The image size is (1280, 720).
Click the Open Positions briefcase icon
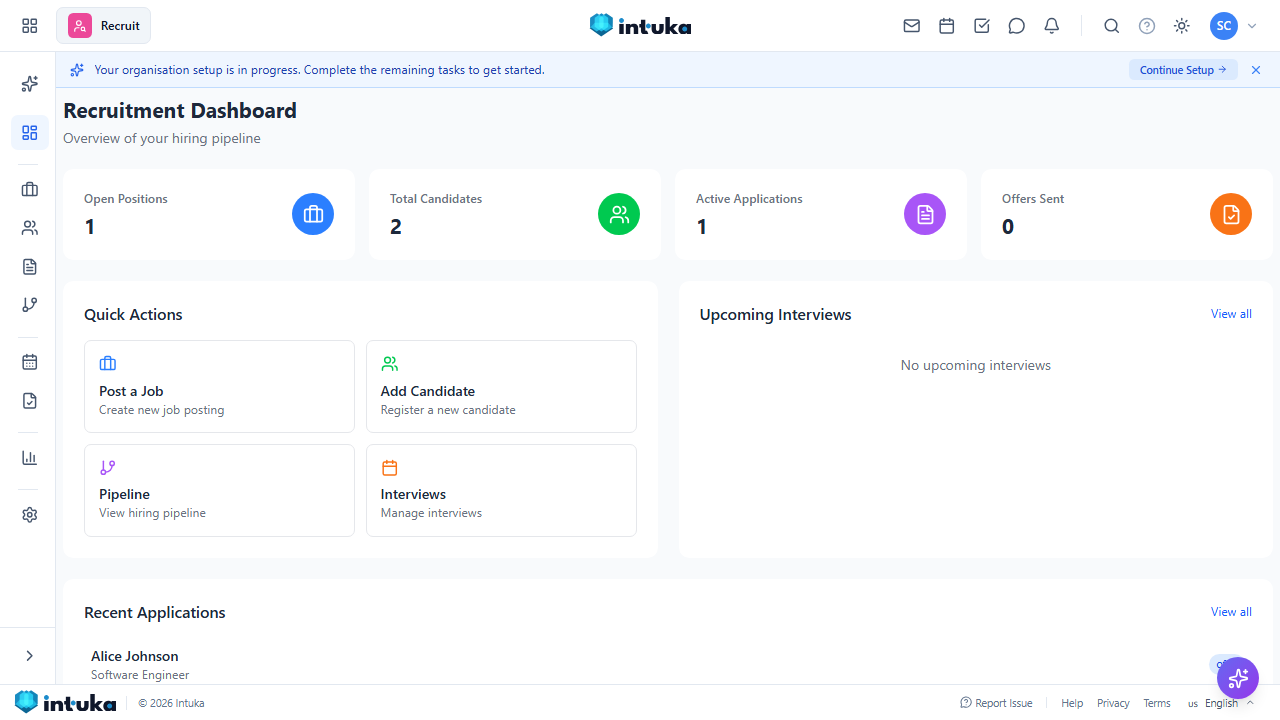(x=313, y=214)
